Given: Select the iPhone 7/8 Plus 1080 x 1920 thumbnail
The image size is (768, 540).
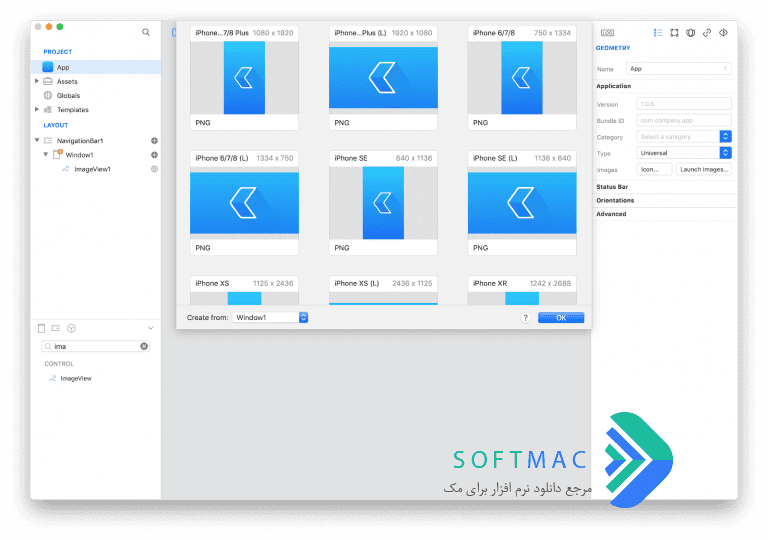Looking at the screenshot, I should [x=244, y=78].
